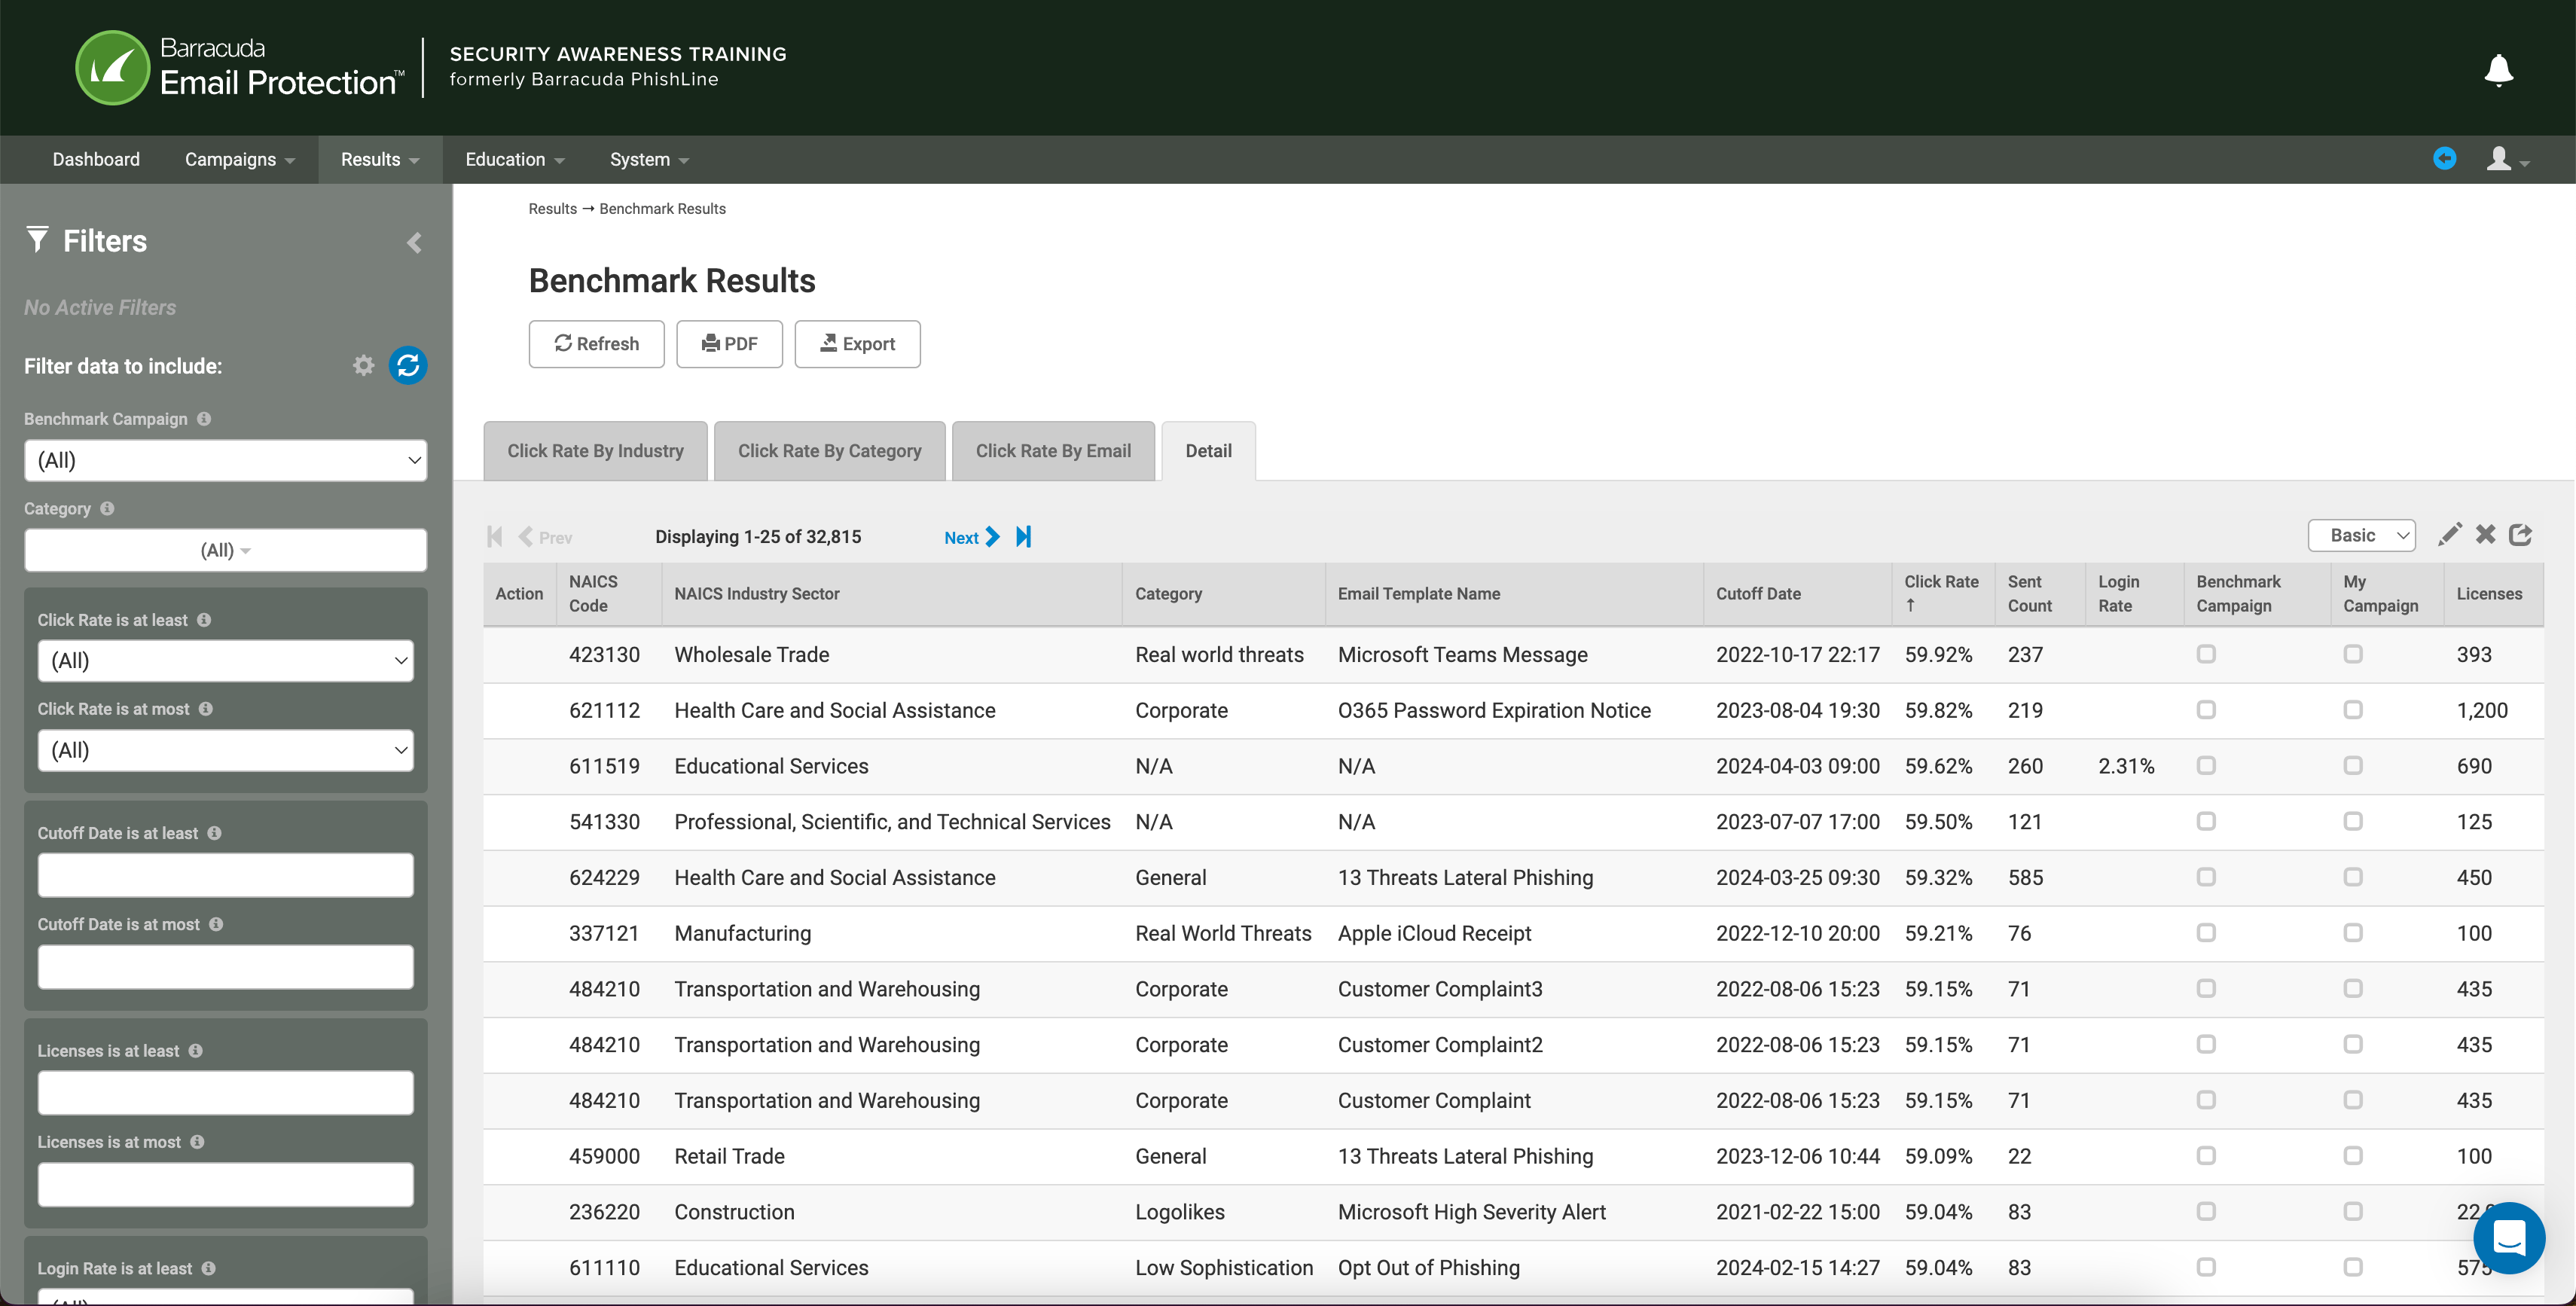
Task: Check Benchmark Campaign for Retail Trade row
Action: coord(2207,1156)
